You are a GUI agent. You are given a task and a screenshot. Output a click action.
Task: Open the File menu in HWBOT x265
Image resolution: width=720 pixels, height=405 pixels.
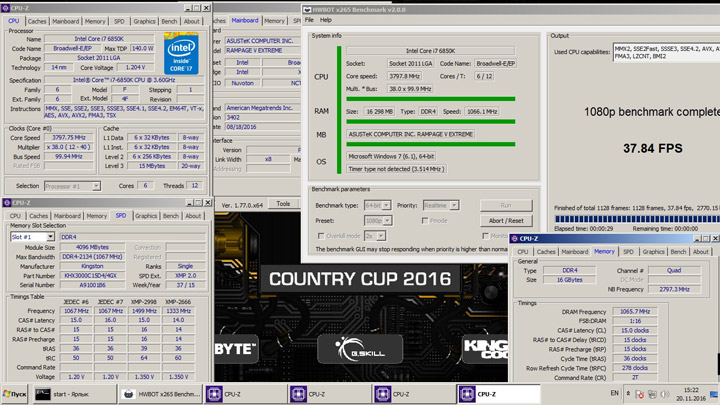(309, 20)
